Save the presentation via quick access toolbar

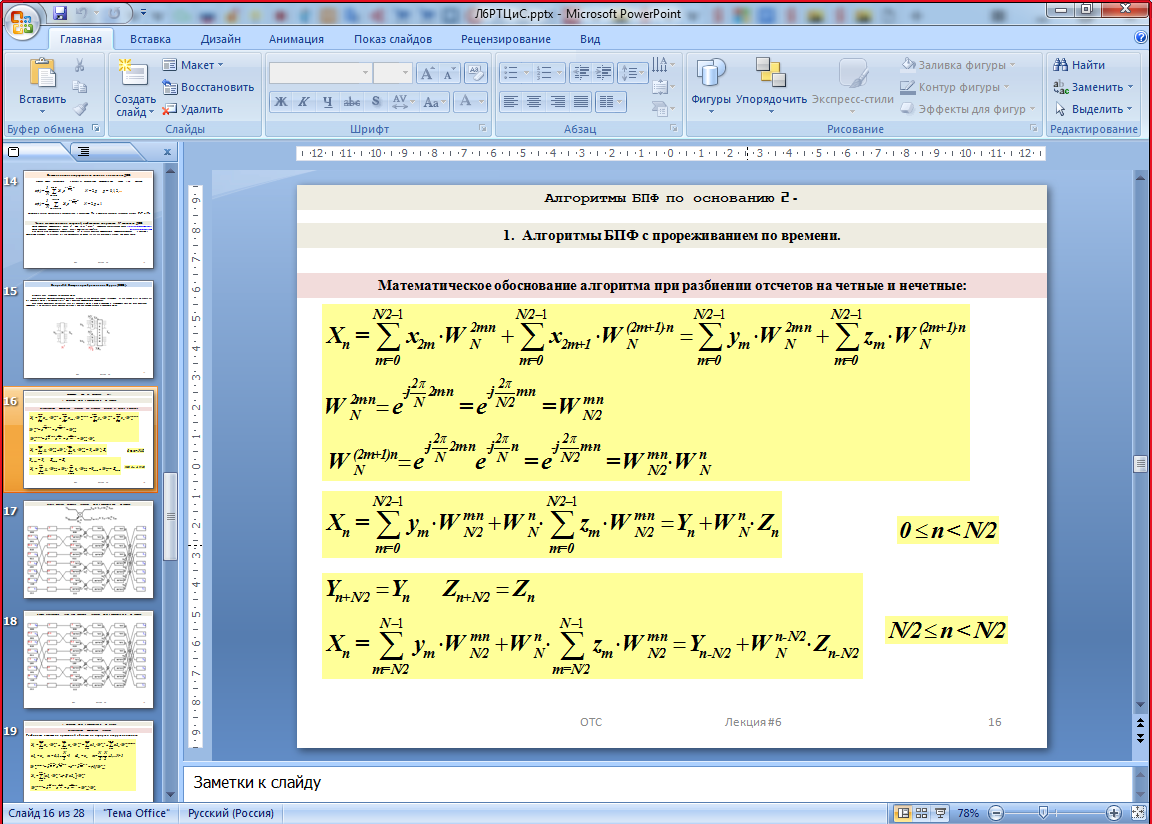(60, 14)
